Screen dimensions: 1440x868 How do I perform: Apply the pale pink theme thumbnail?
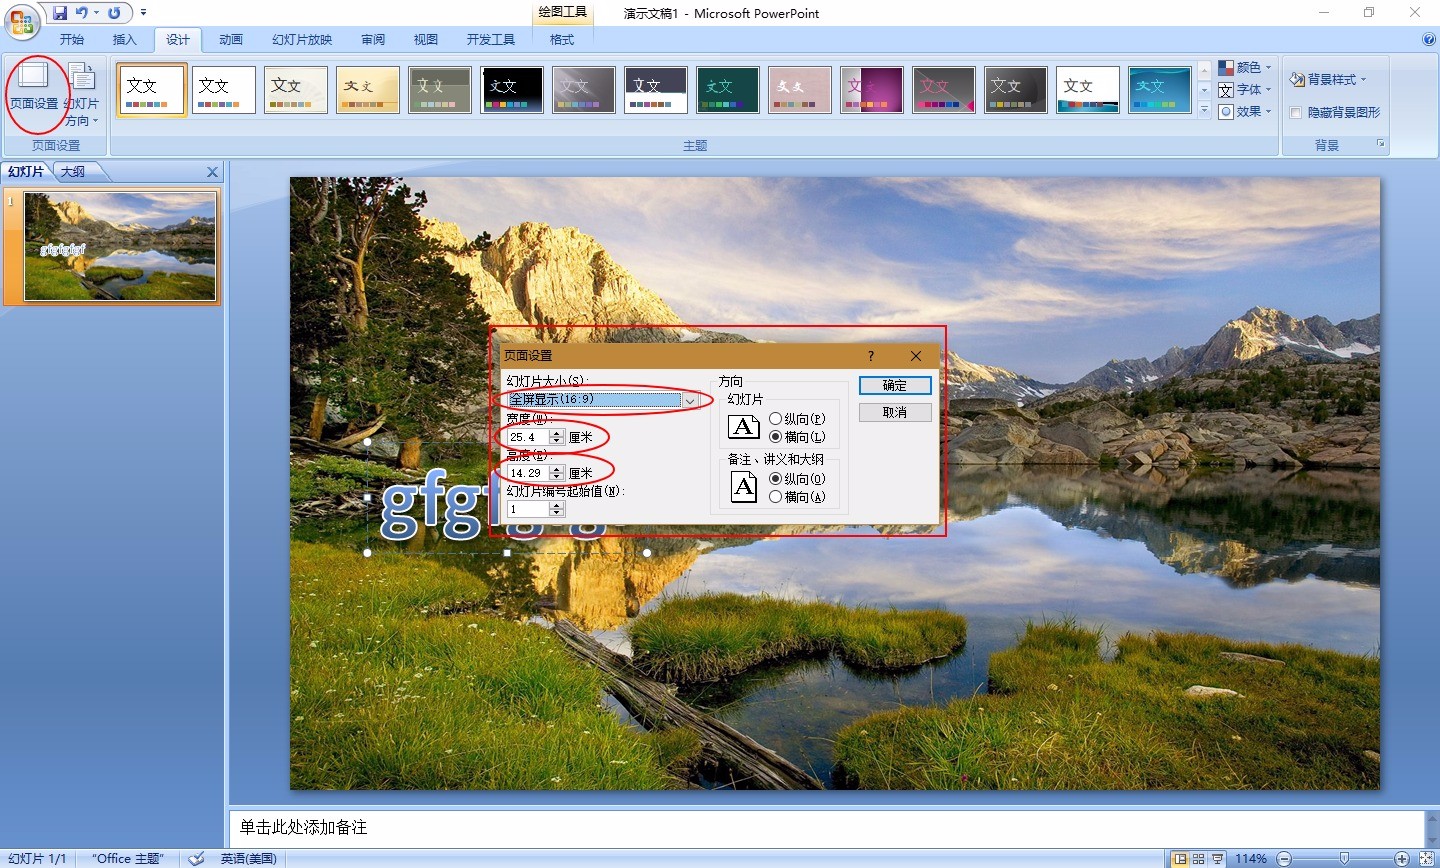(x=800, y=90)
